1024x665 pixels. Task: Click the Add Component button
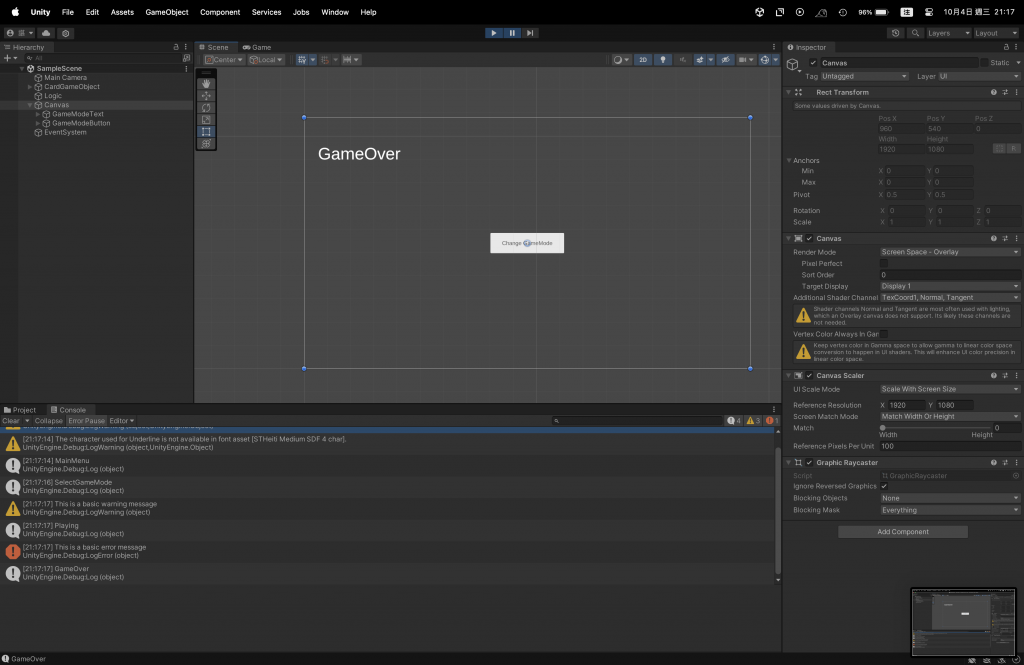tap(903, 532)
